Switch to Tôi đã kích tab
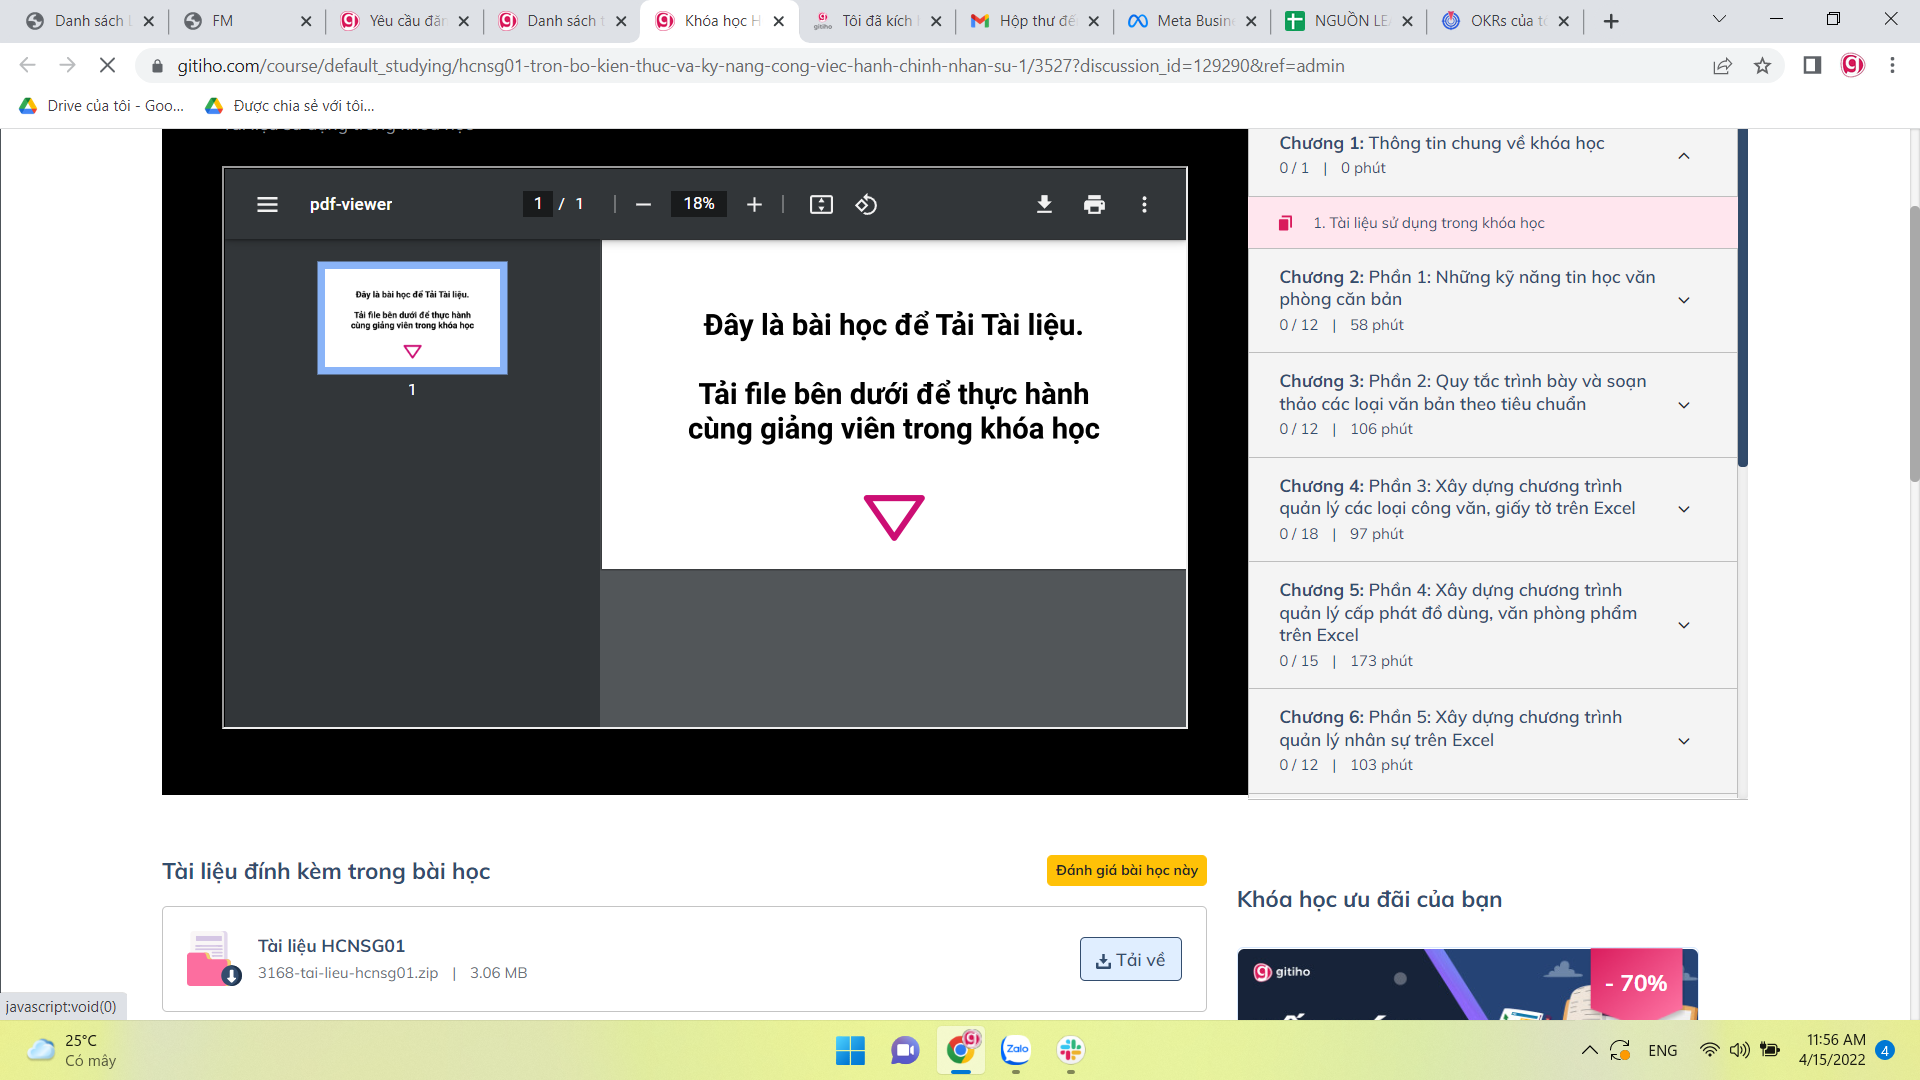This screenshot has height=1080, width=1920. pos(877,21)
